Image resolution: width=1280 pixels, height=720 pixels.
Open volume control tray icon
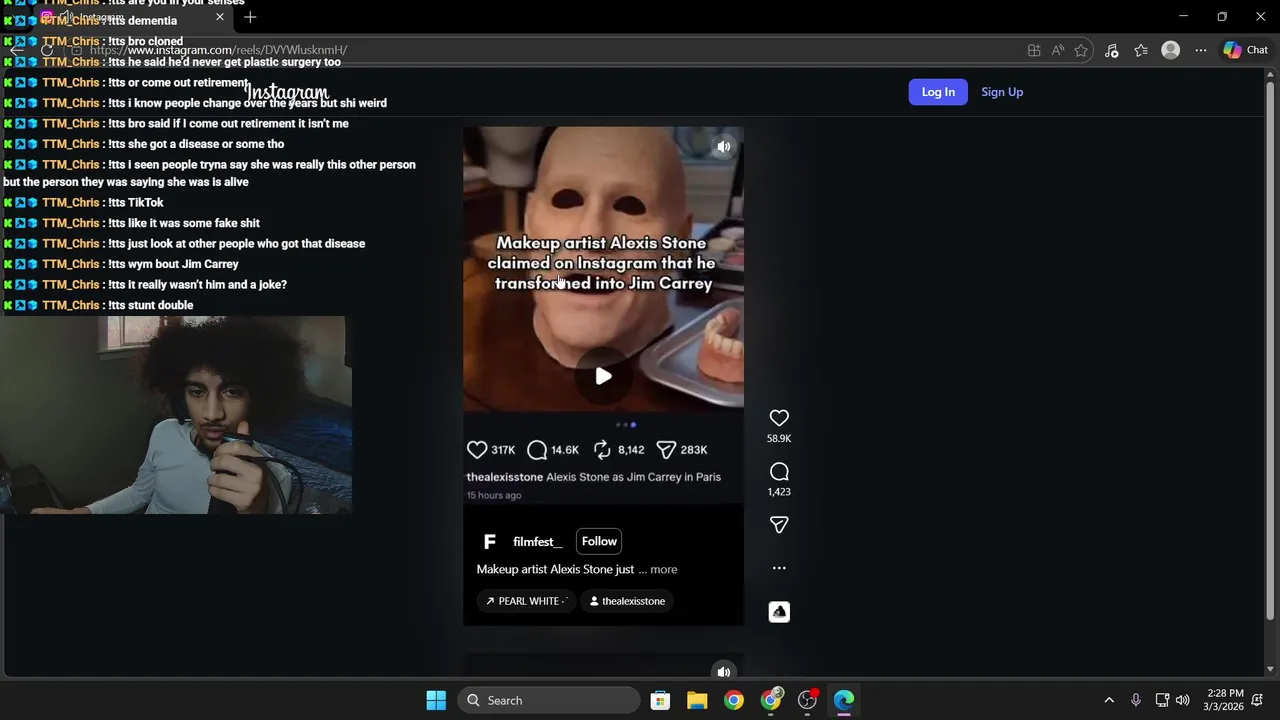[x=1182, y=700]
